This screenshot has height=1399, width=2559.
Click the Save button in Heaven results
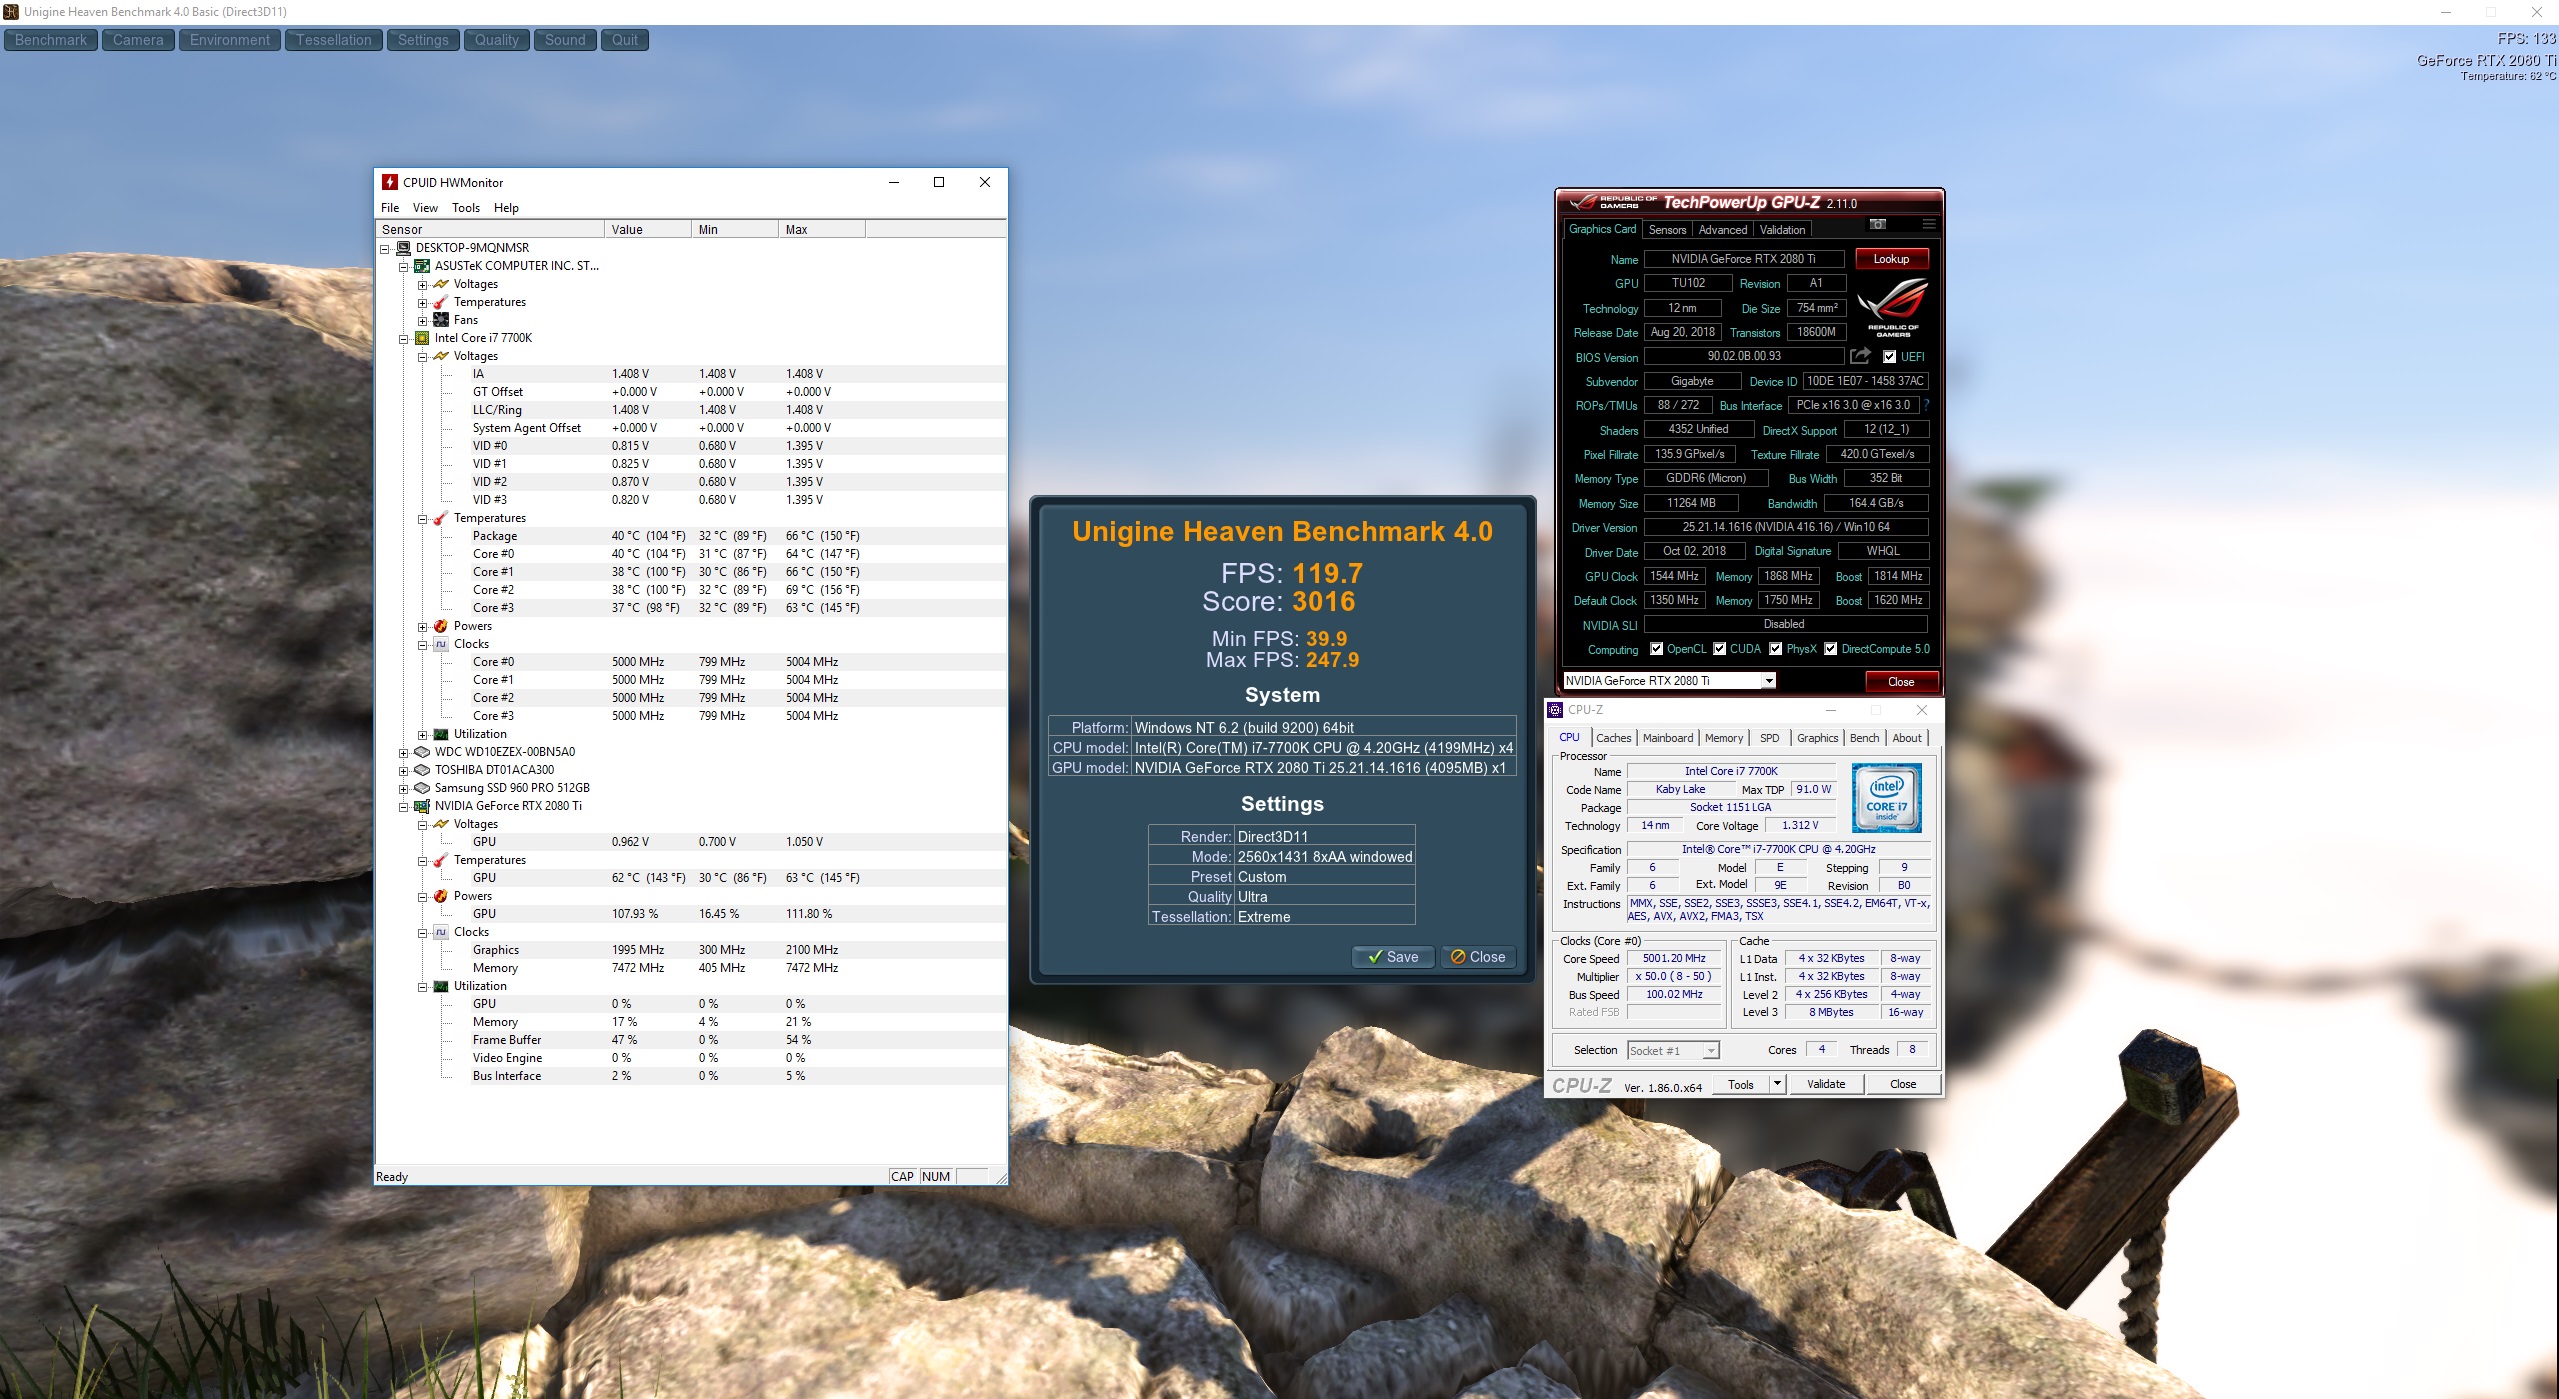tap(1393, 957)
